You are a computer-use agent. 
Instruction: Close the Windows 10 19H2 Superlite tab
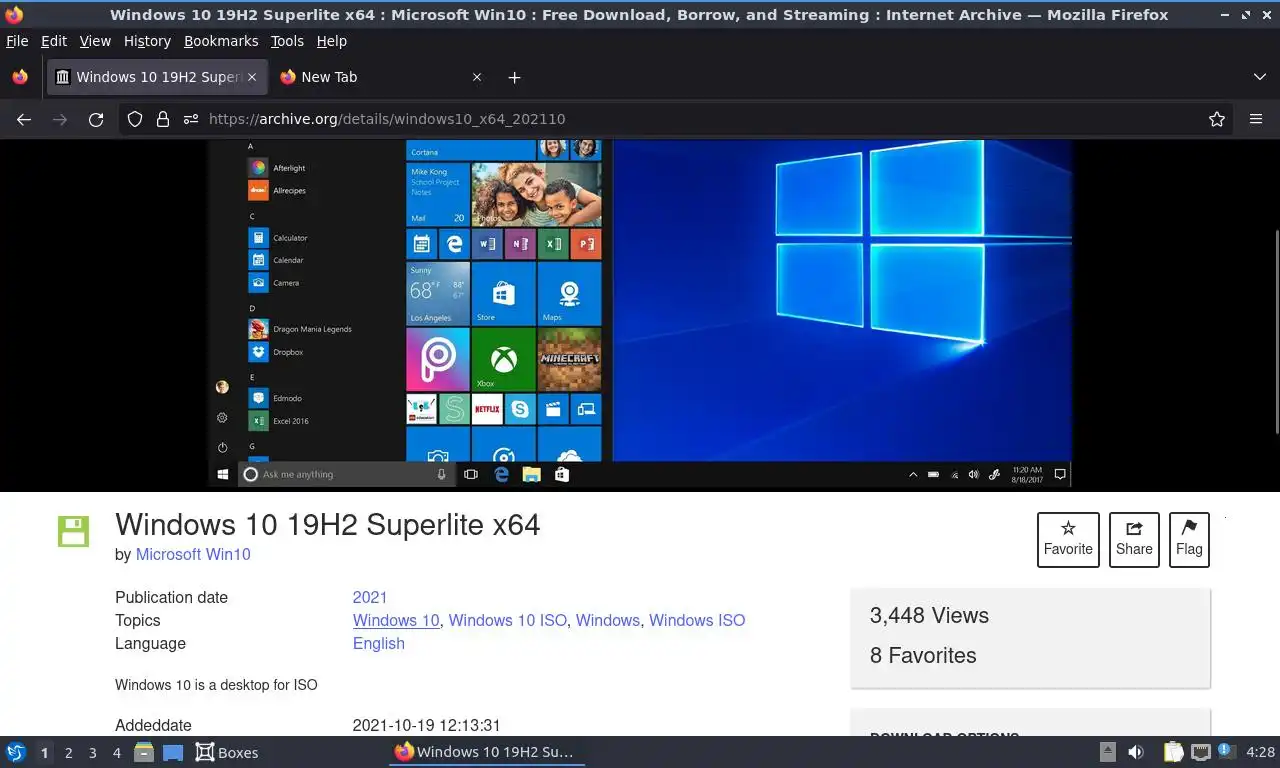coord(252,77)
